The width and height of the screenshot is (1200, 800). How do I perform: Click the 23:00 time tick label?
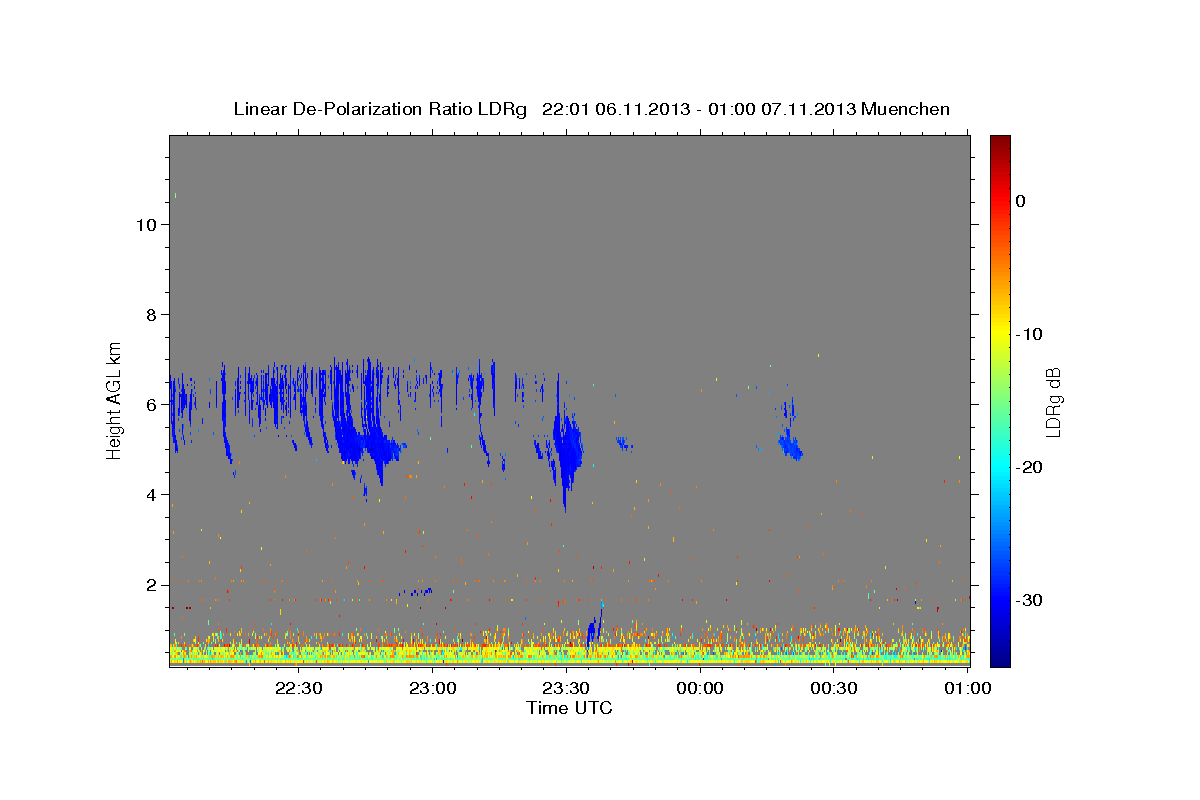433,688
